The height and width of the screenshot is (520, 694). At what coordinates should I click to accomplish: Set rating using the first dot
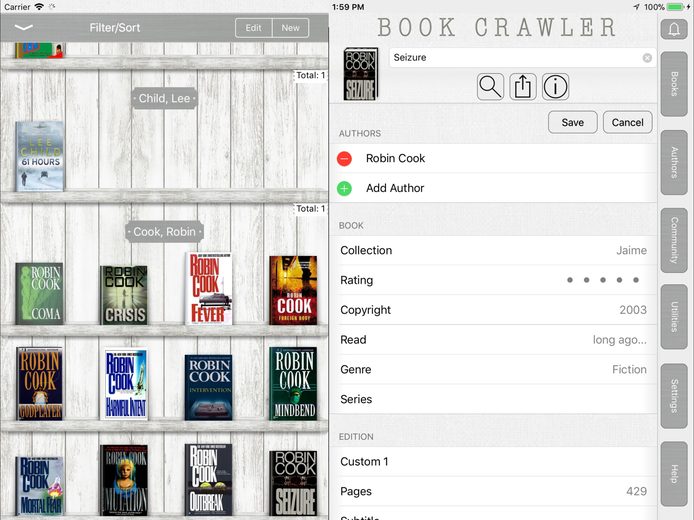click(x=570, y=280)
